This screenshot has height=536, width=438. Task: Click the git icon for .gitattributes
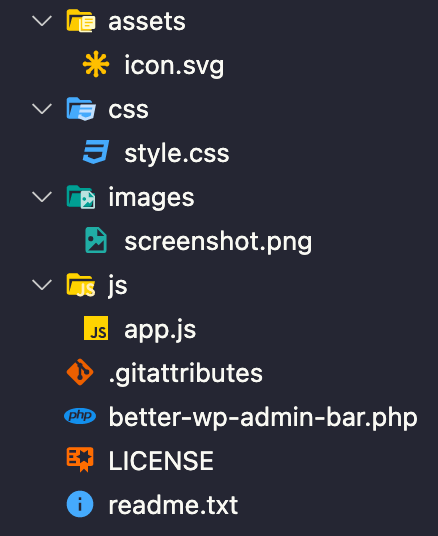click(80, 372)
